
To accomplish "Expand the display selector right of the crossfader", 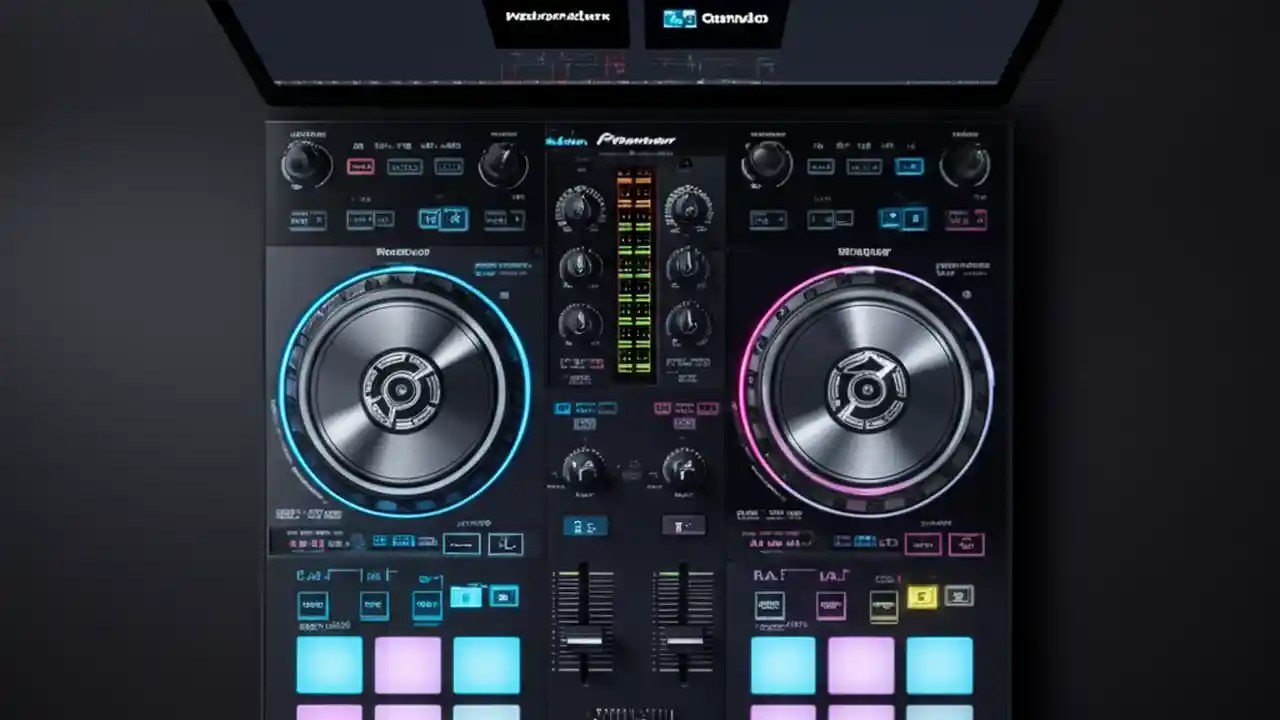I will pos(684,525).
